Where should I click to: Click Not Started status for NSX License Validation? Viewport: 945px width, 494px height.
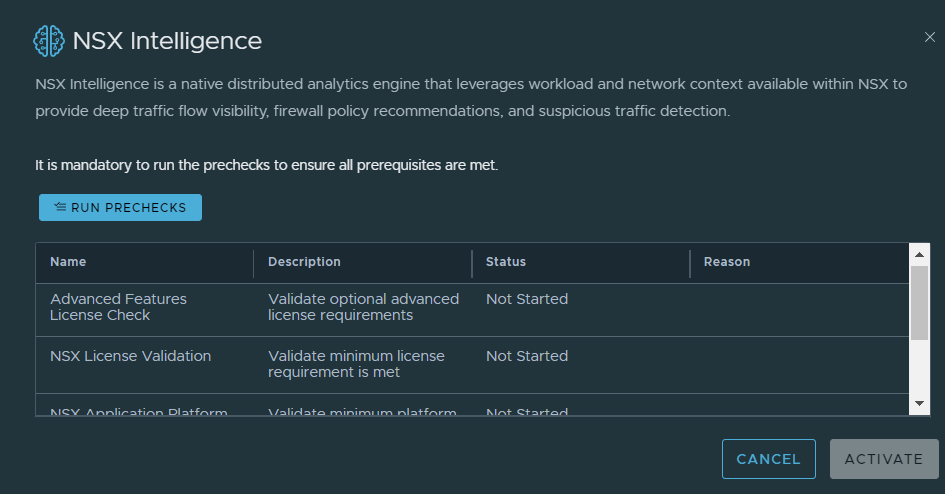527,356
